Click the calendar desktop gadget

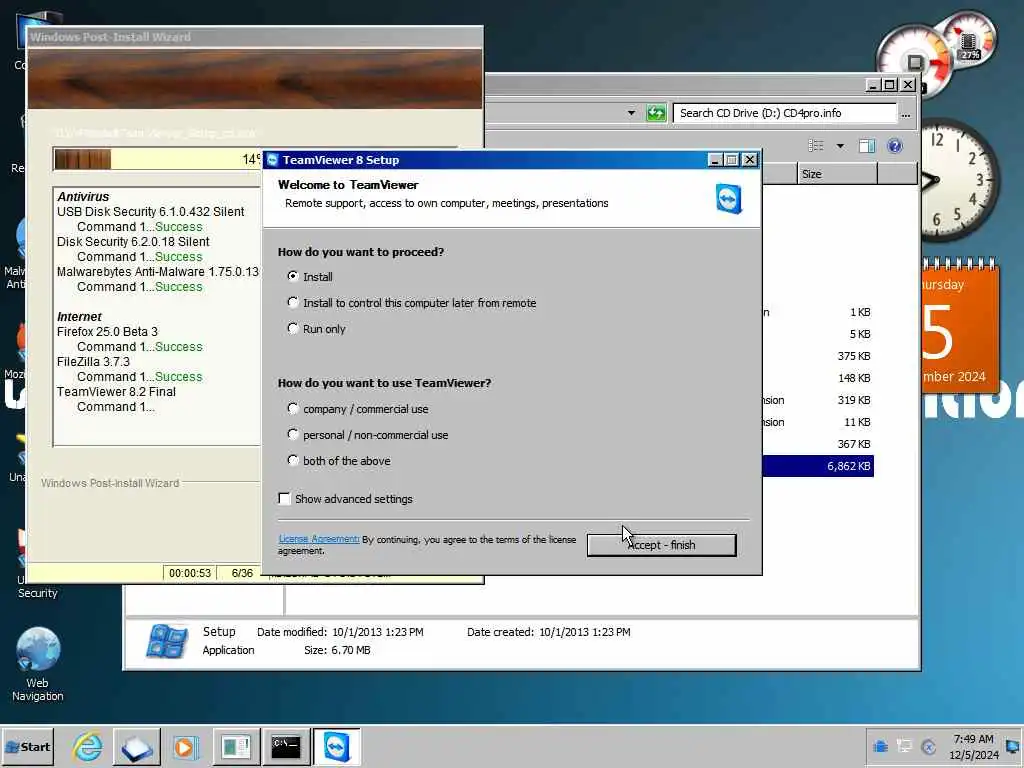(x=960, y=325)
